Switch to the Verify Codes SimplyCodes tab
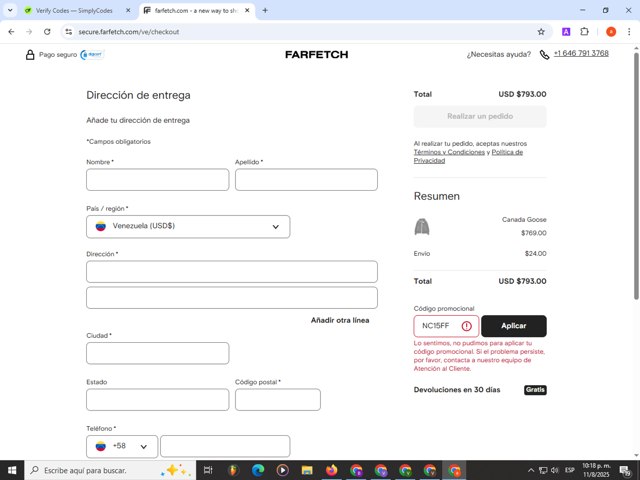The width and height of the screenshot is (640, 480). [x=73, y=11]
